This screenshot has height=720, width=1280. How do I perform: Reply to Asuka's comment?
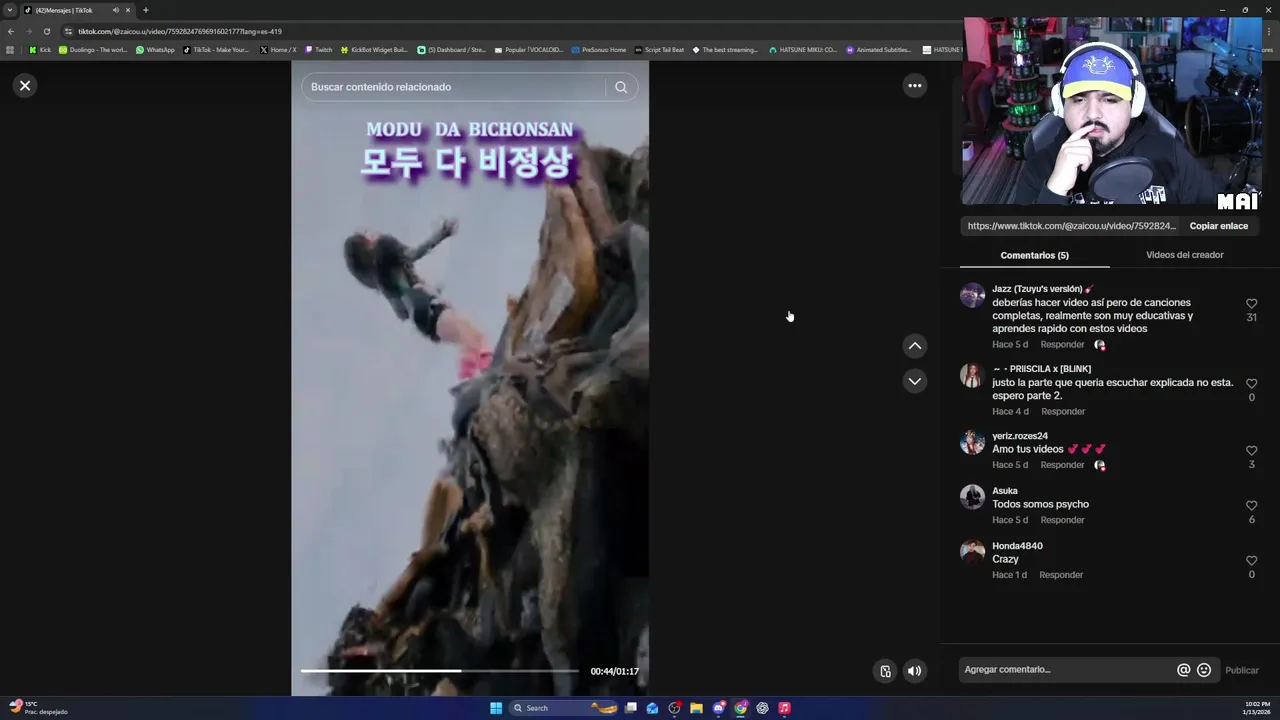[x=1062, y=520]
